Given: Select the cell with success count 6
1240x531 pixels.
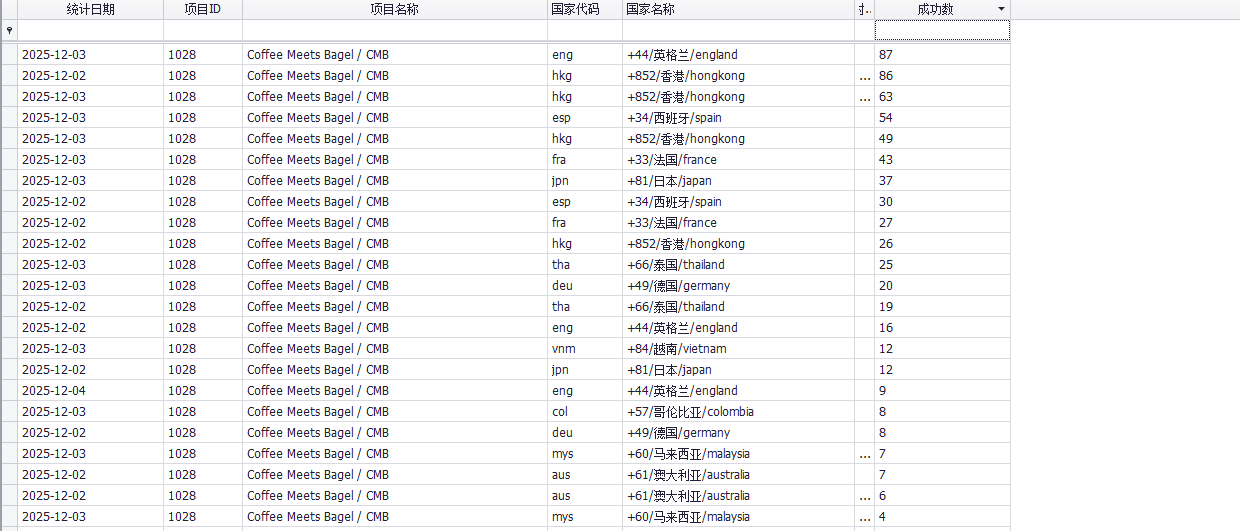Looking at the screenshot, I should pyautogui.click(x=942, y=496).
